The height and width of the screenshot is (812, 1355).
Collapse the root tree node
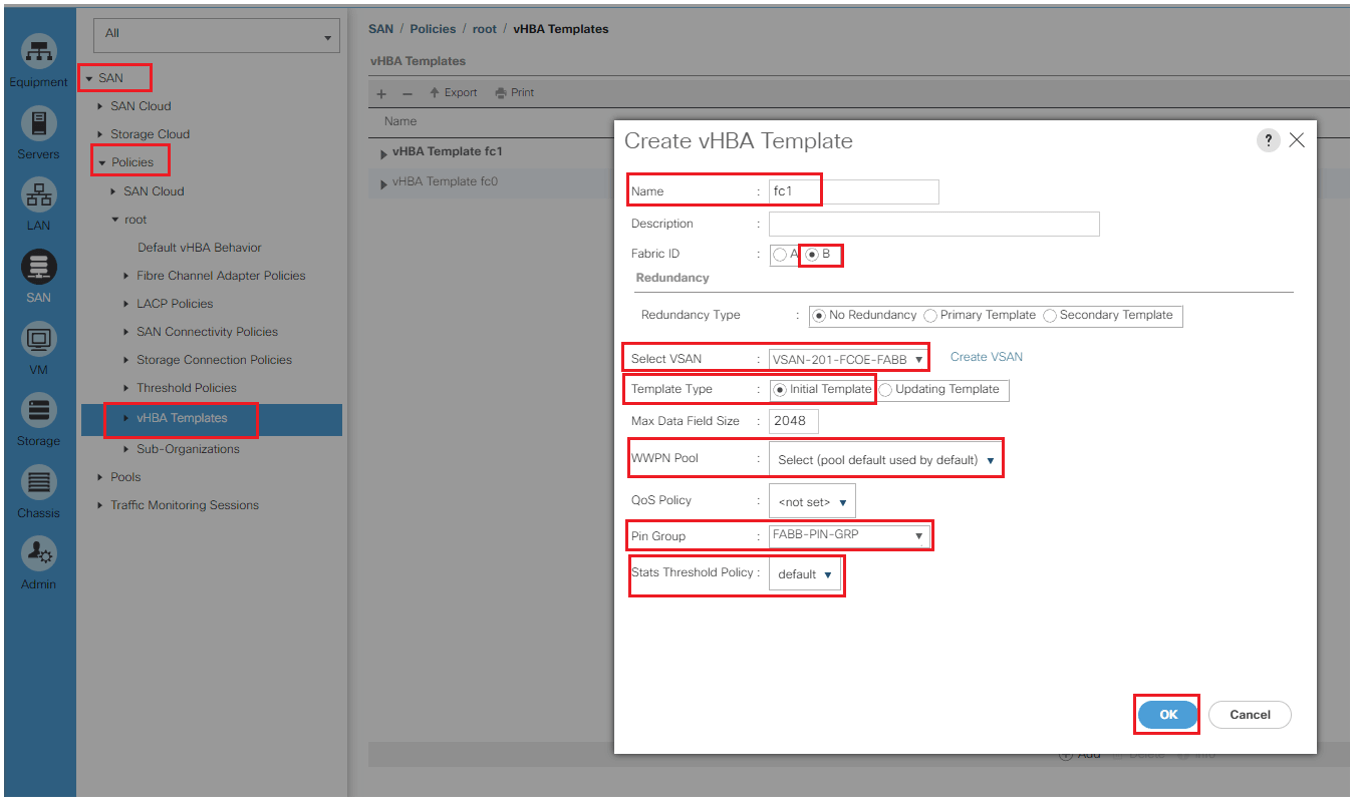pos(115,220)
